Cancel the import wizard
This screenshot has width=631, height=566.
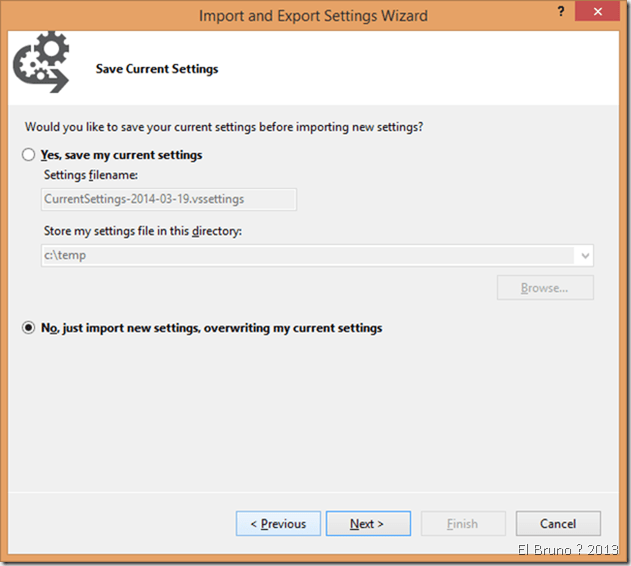point(558,524)
